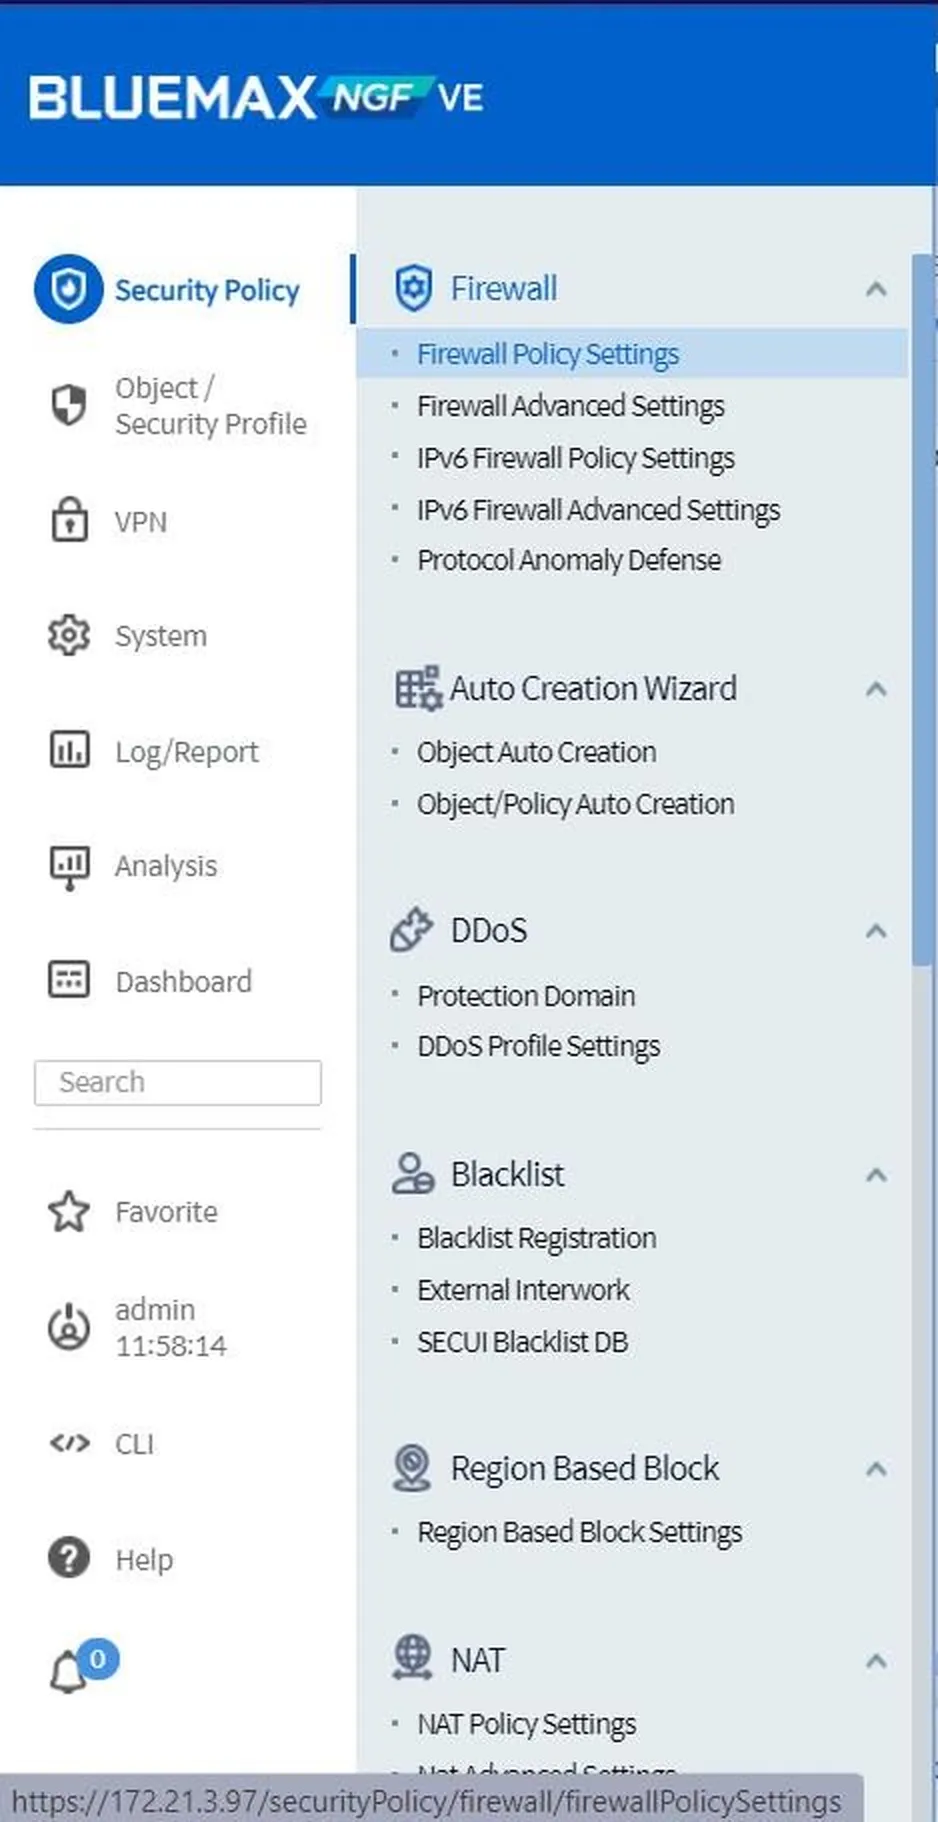Collapse the Blacklist section chevron
The image size is (938, 1822).
click(x=876, y=1175)
